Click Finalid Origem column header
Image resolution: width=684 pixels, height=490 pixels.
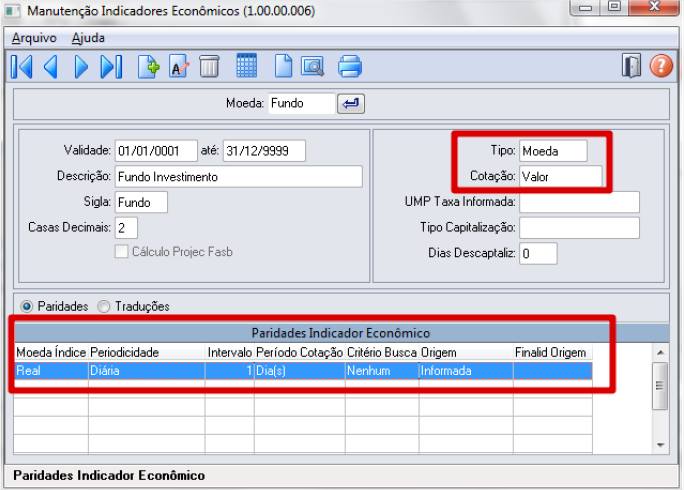coord(553,352)
